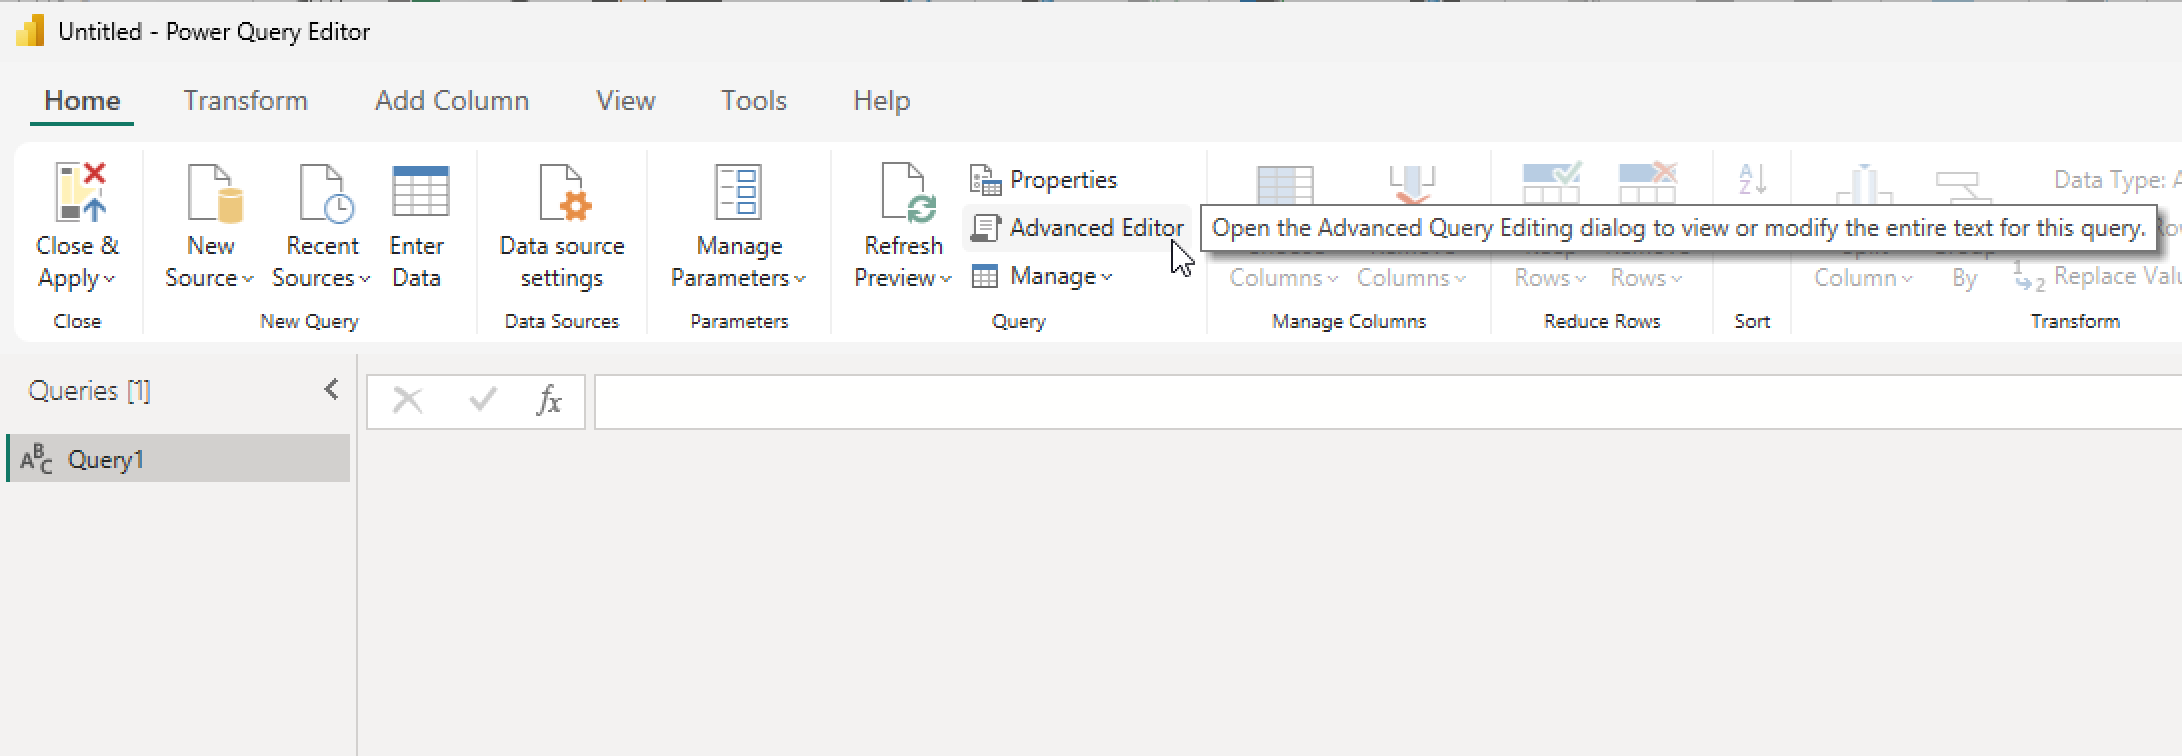
Task: Expand the Refresh Preview dropdown
Action: (946, 279)
